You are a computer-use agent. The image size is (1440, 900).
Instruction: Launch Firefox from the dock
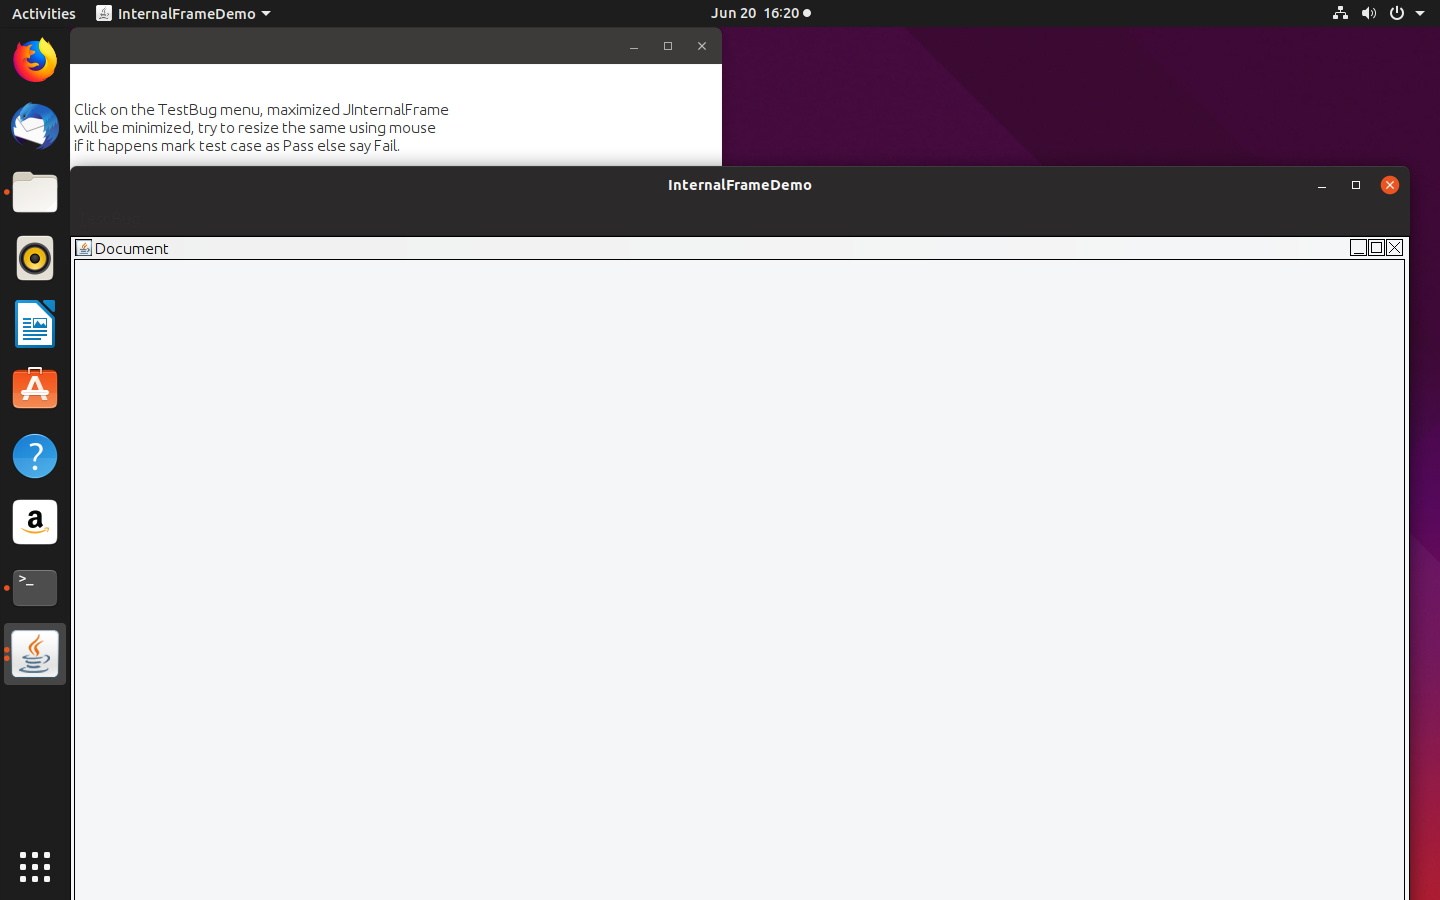(35, 61)
